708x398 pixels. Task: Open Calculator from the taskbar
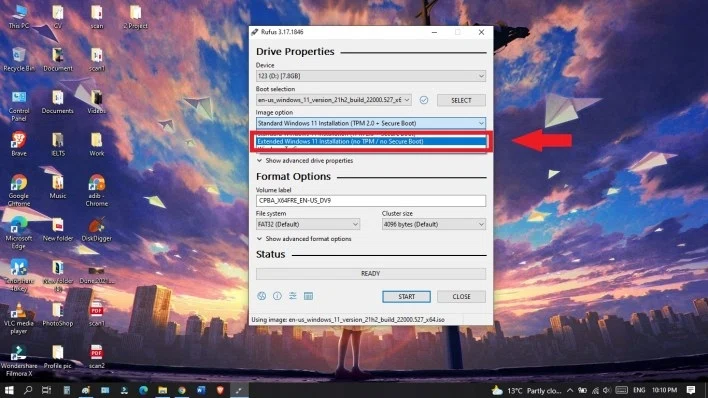(66, 390)
